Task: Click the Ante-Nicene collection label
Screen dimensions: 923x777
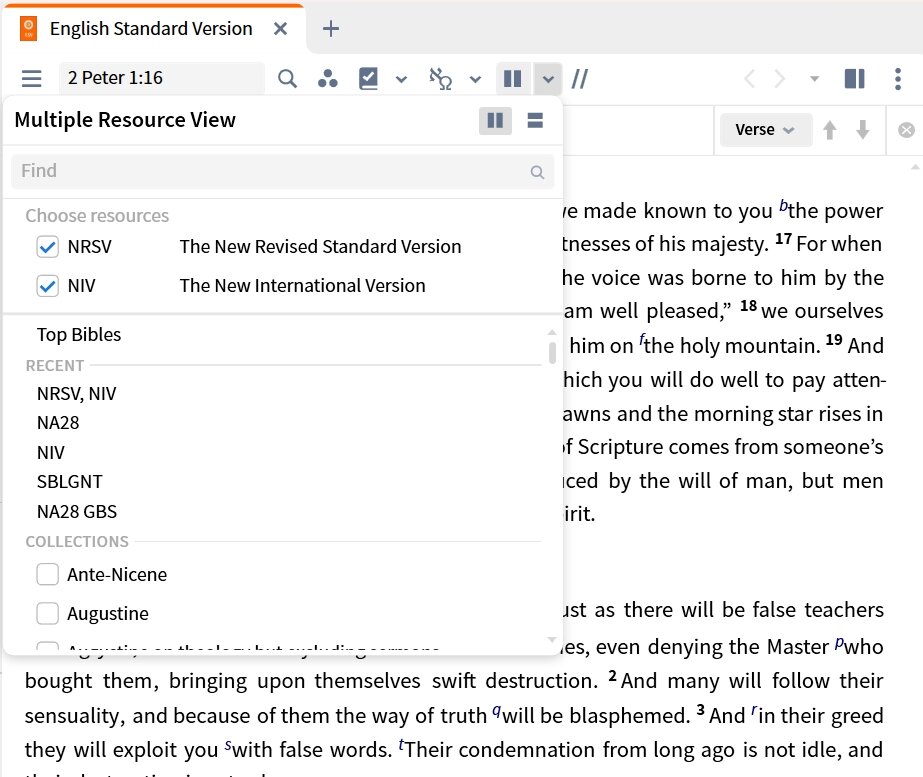Action: tap(117, 575)
